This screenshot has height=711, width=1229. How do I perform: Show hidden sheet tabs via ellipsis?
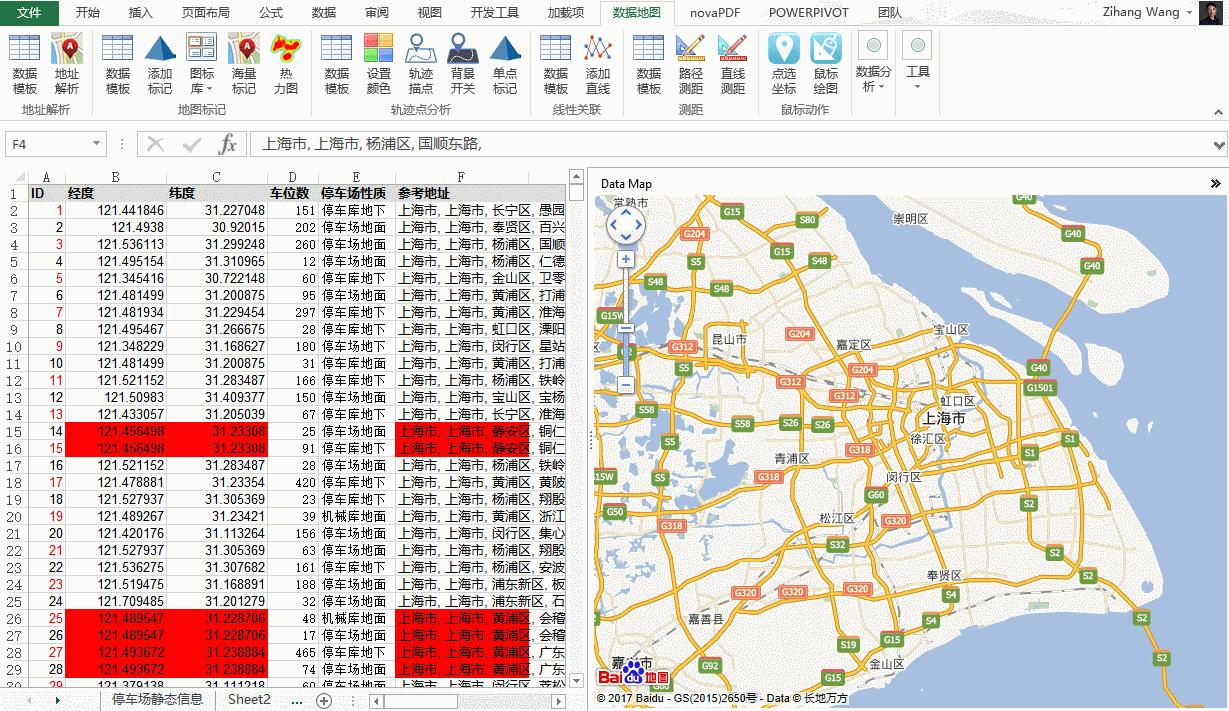(297, 700)
